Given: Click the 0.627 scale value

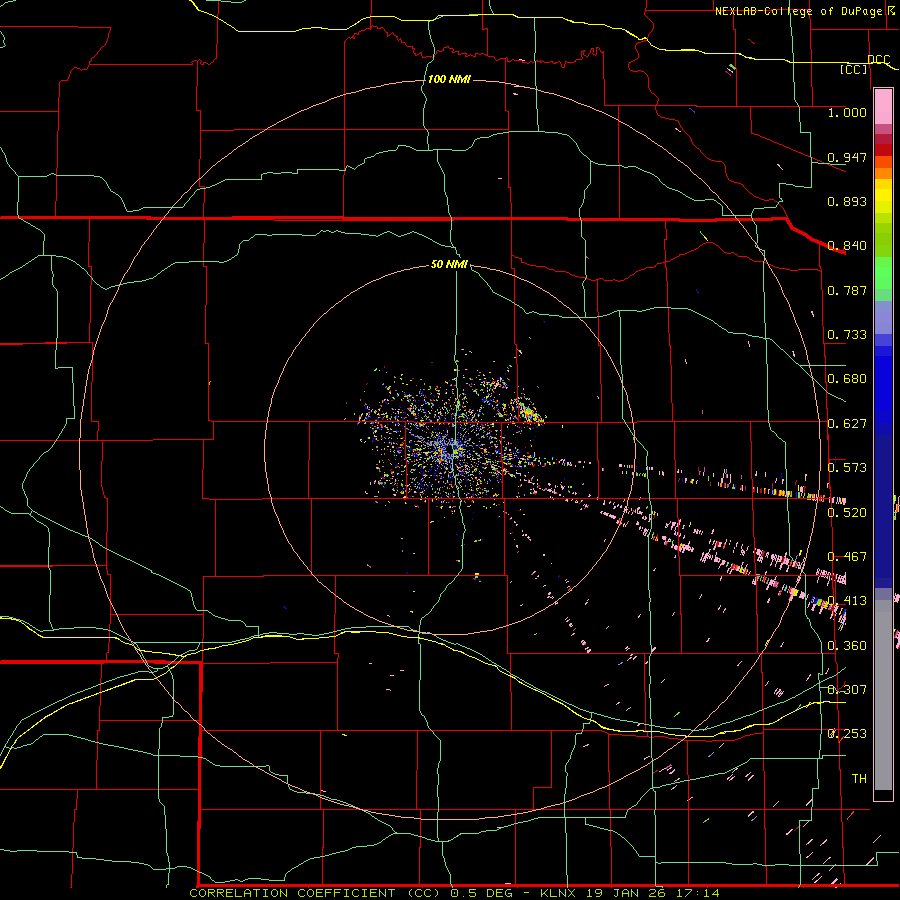Looking at the screenshot, I should point(847,424).
